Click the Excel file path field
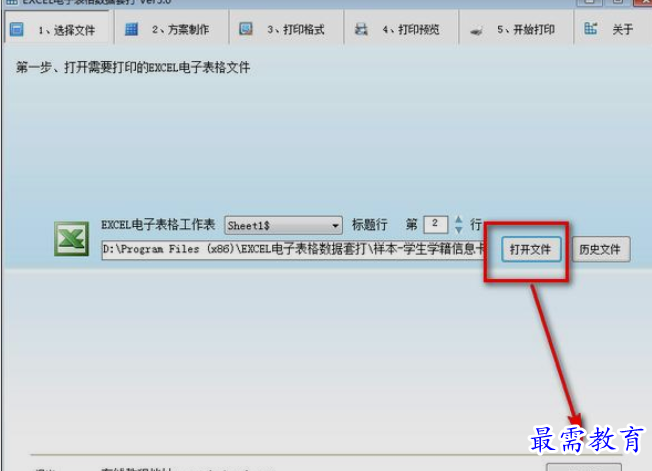 293,249
